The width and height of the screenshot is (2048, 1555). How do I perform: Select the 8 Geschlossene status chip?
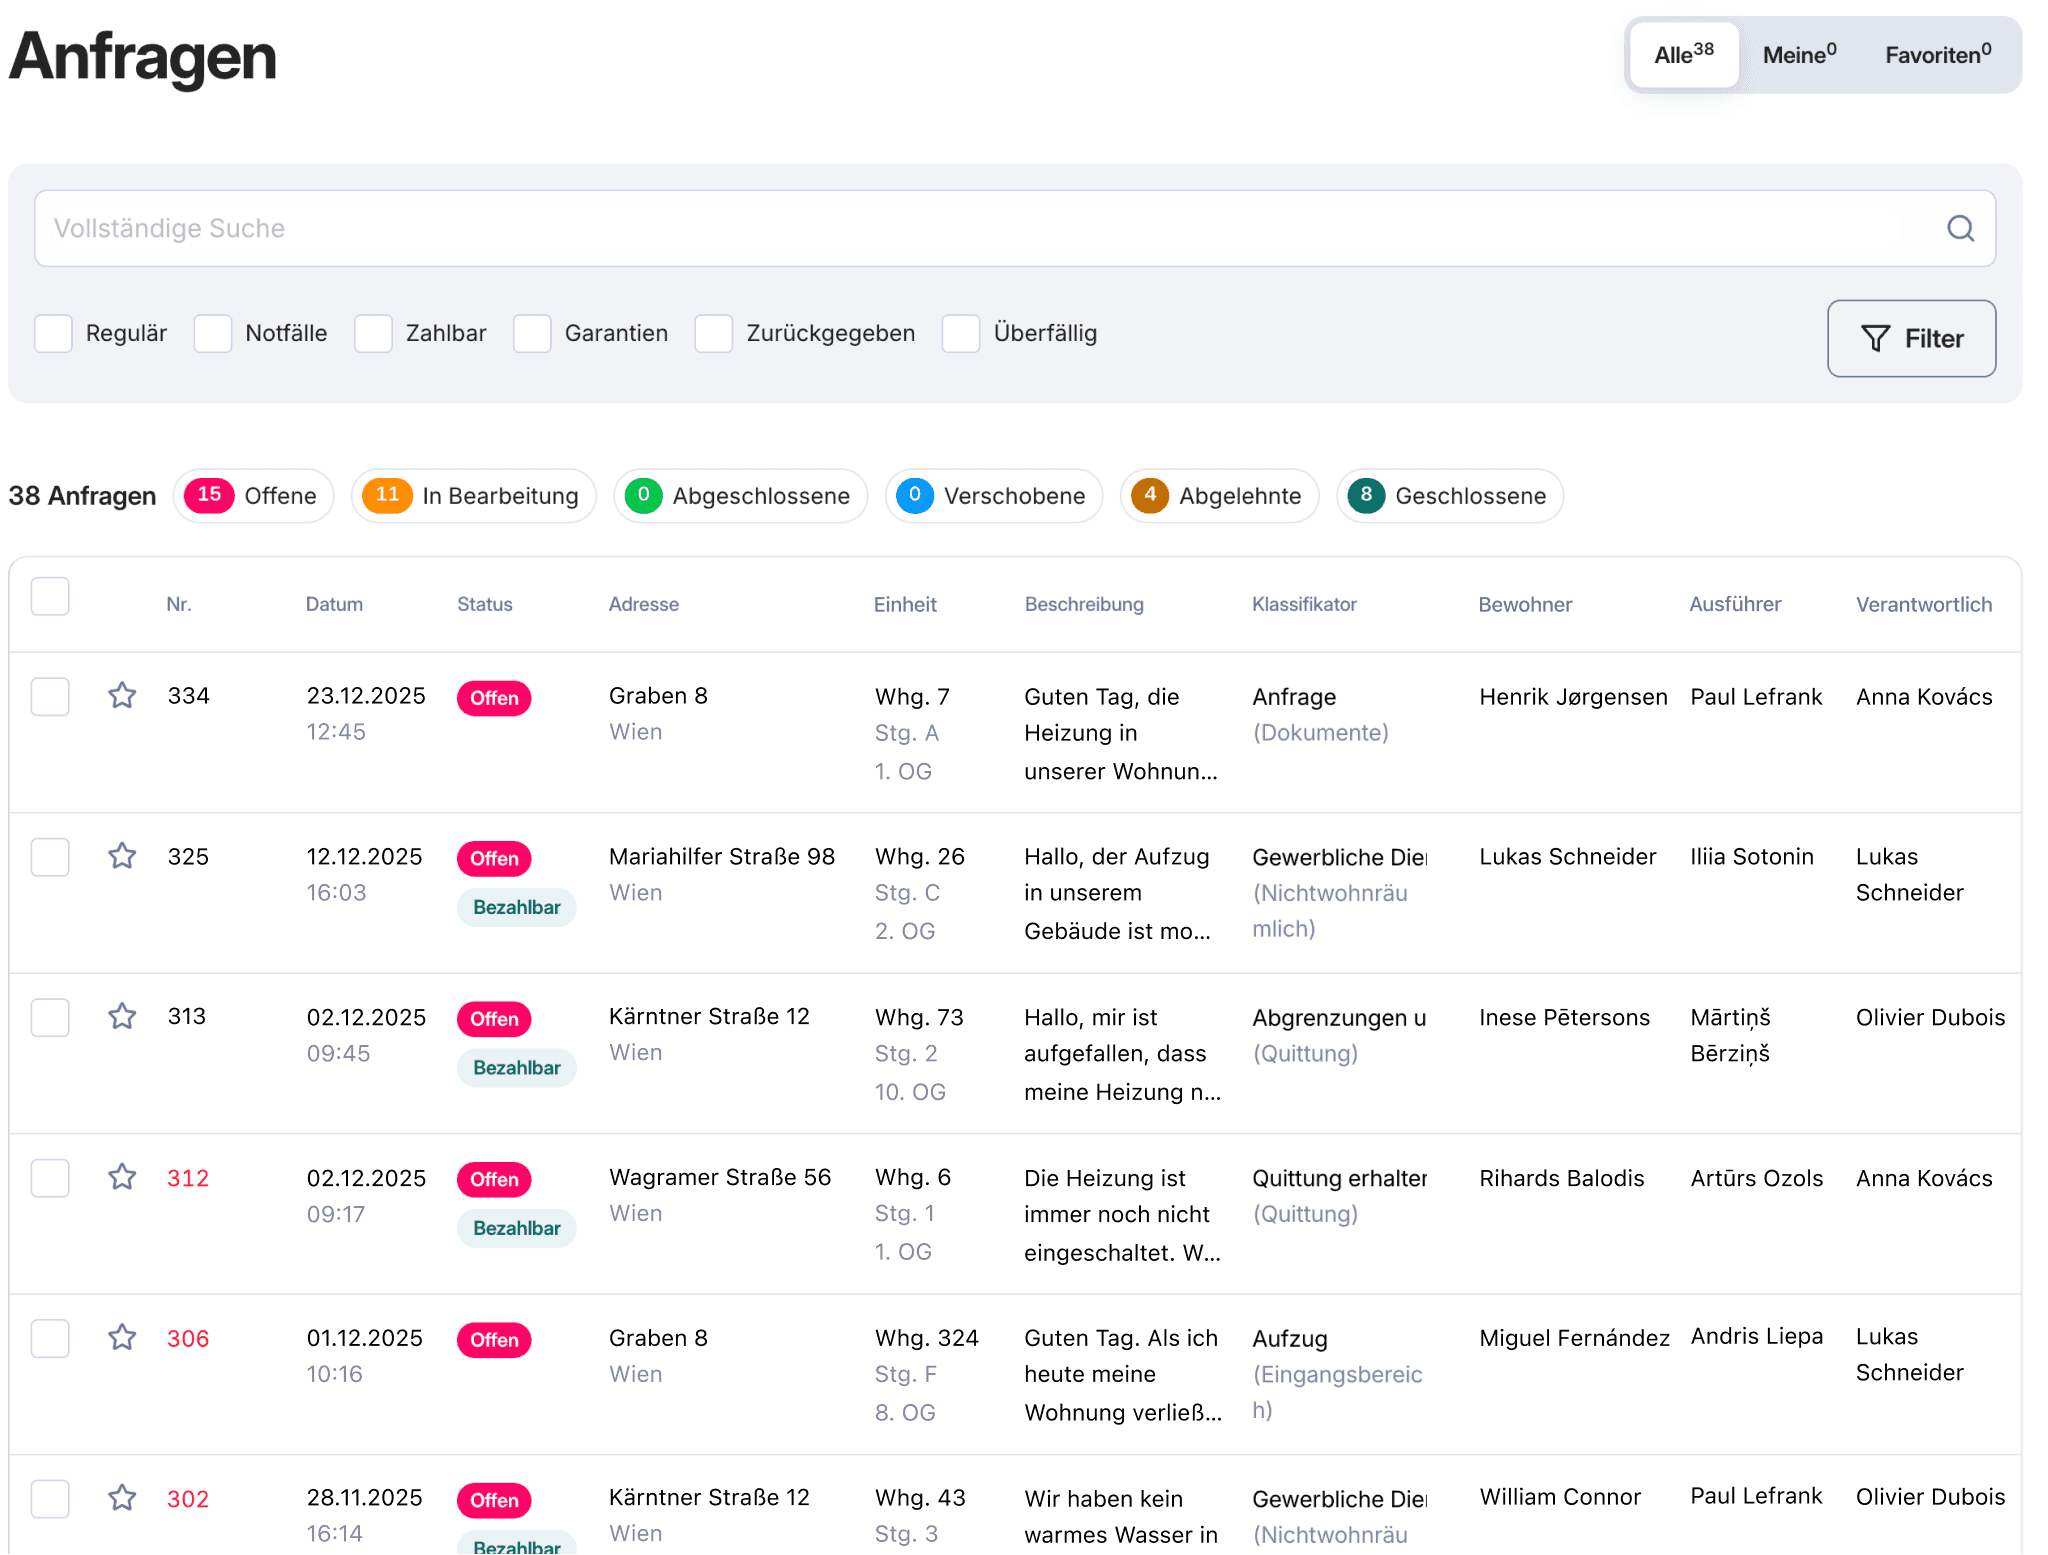[1449, 496]
